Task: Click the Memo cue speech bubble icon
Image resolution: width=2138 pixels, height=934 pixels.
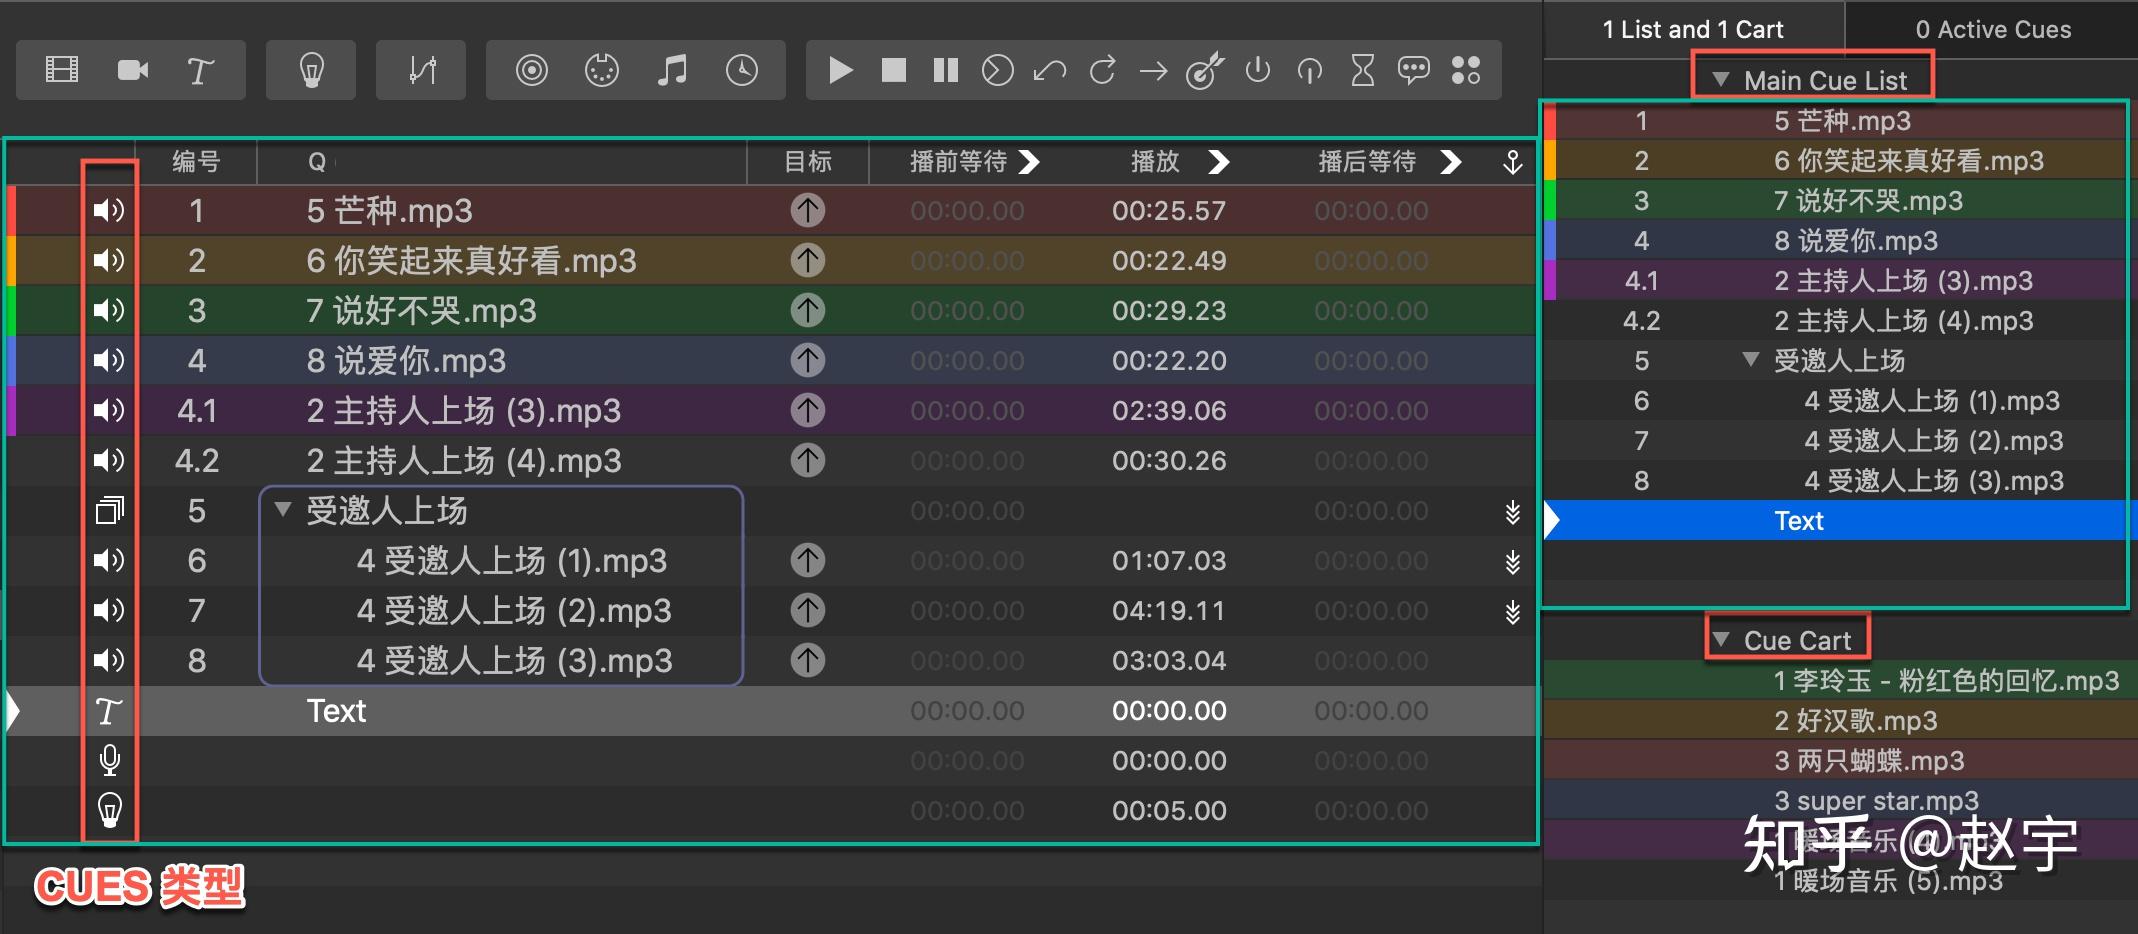Action: click(x=1415, y=70)
